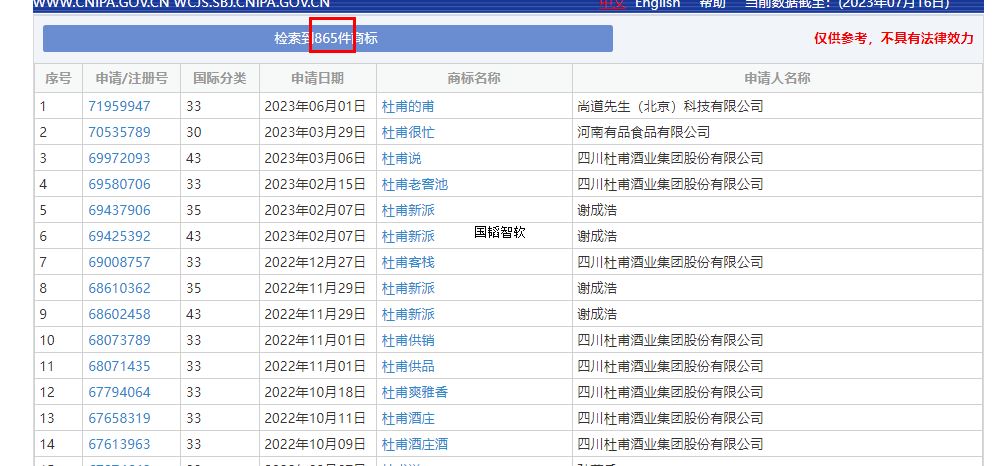This screenshot has height=466, width=1002.
Task: Select the red 仅供参考，不具有法律效力 notice
Action: [x=893, y=38]
